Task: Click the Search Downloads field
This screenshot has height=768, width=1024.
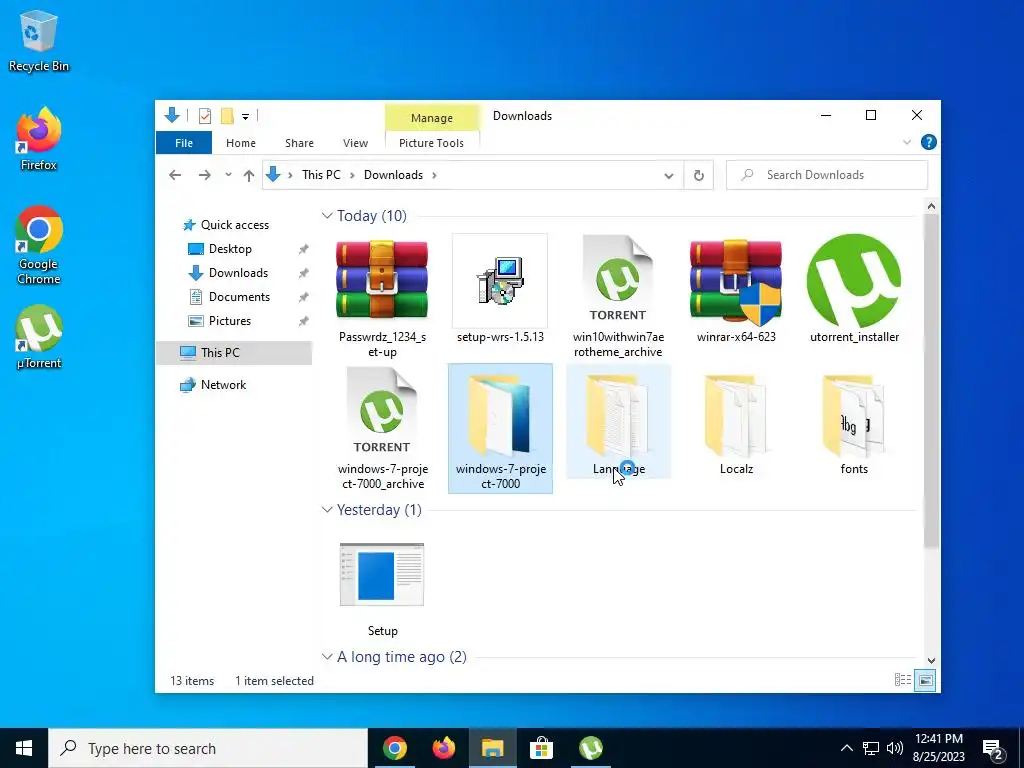Action: (x=827, y=175)
